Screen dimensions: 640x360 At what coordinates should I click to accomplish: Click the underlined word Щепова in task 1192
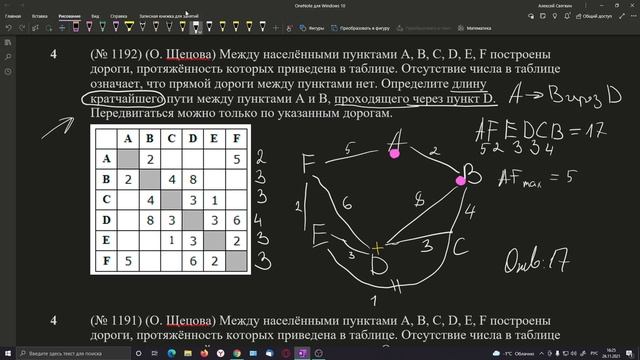(x=189, y=54)
